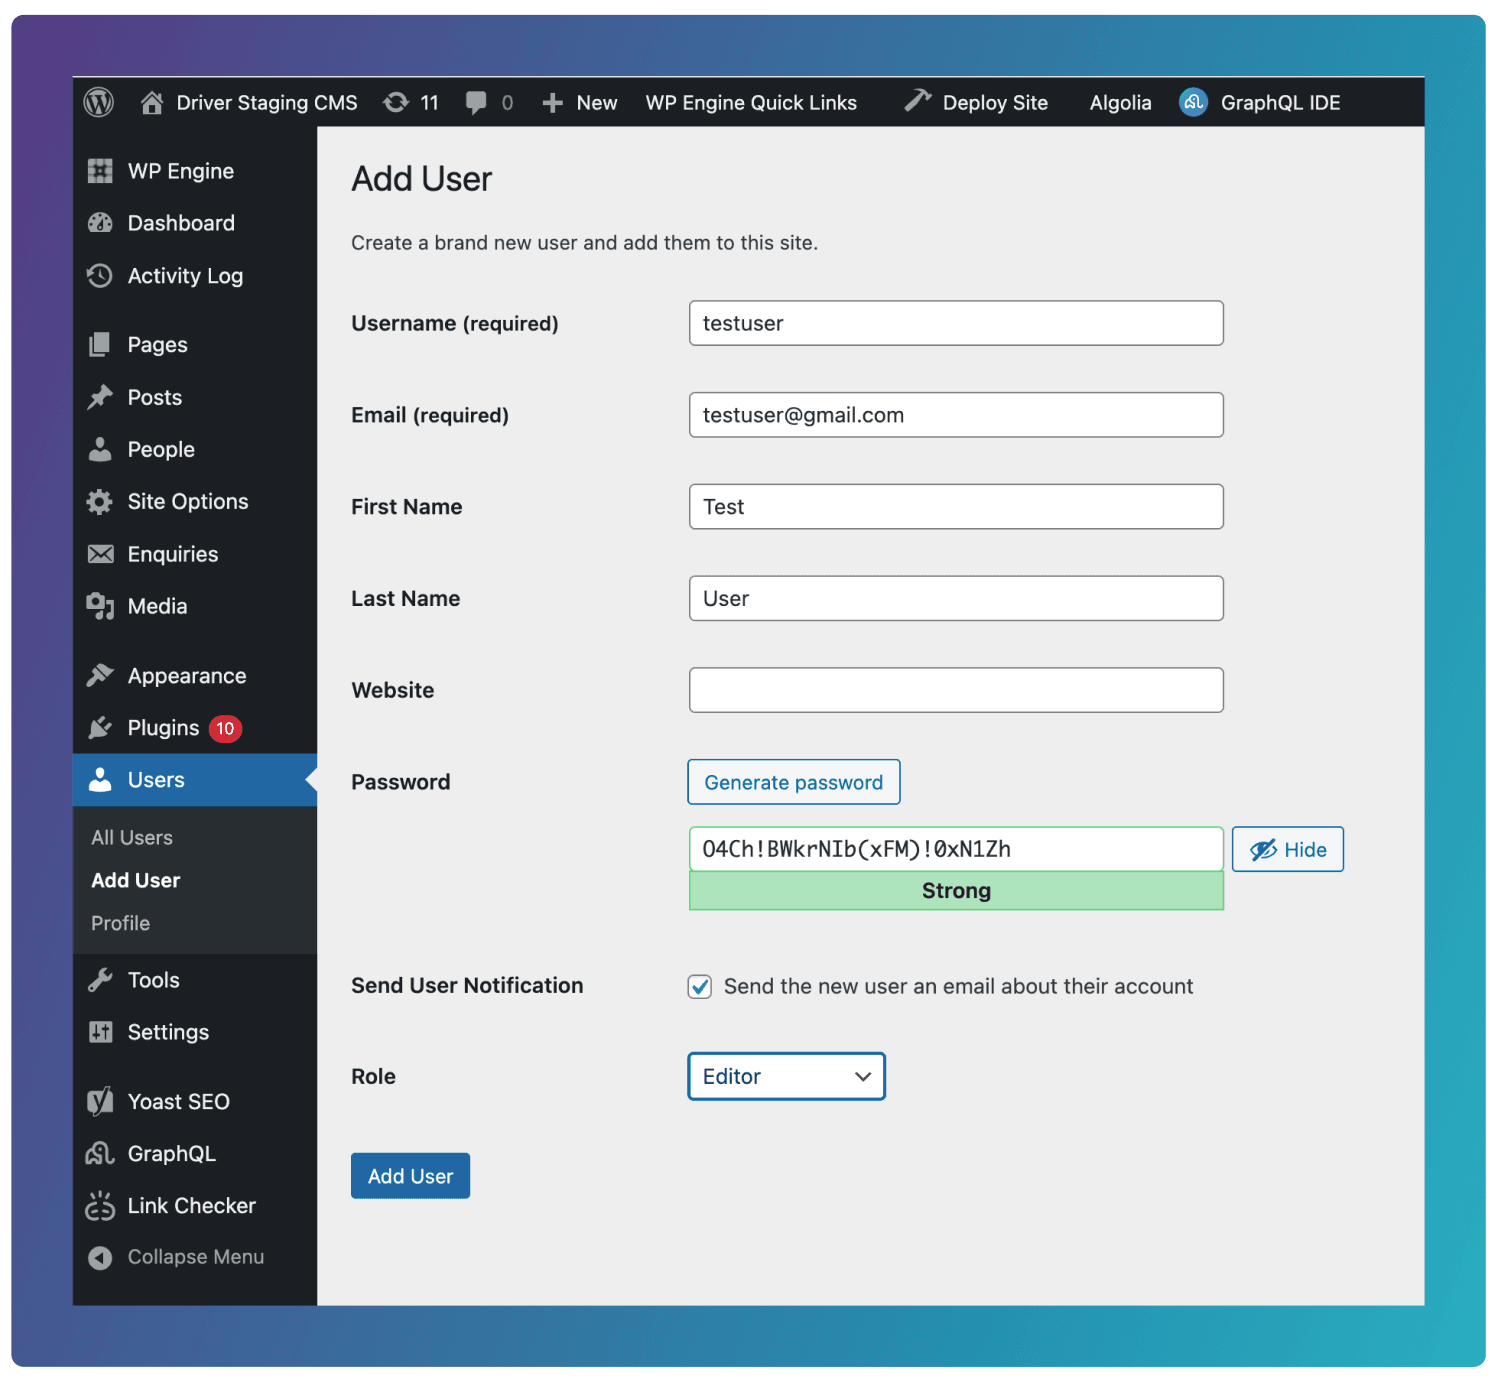Image resolution: width=1496 pixels, height=1390 pixels.
Task: Click the Posts pushpin icon
Action: coord(100,397)
